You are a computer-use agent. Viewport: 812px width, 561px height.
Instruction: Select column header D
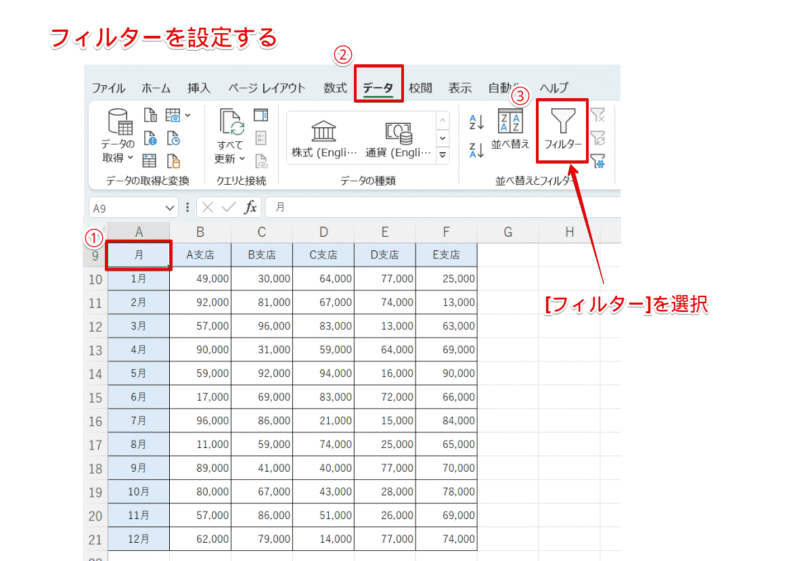323,232
